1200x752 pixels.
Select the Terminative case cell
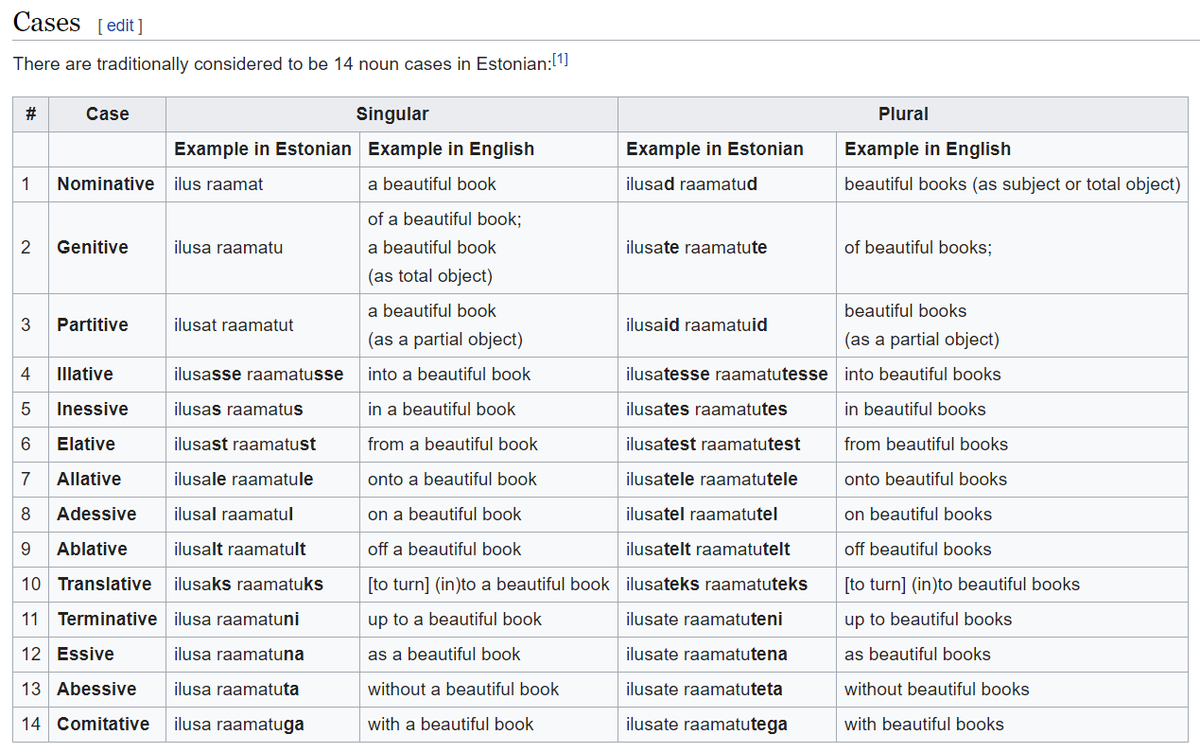click(107, 619)
